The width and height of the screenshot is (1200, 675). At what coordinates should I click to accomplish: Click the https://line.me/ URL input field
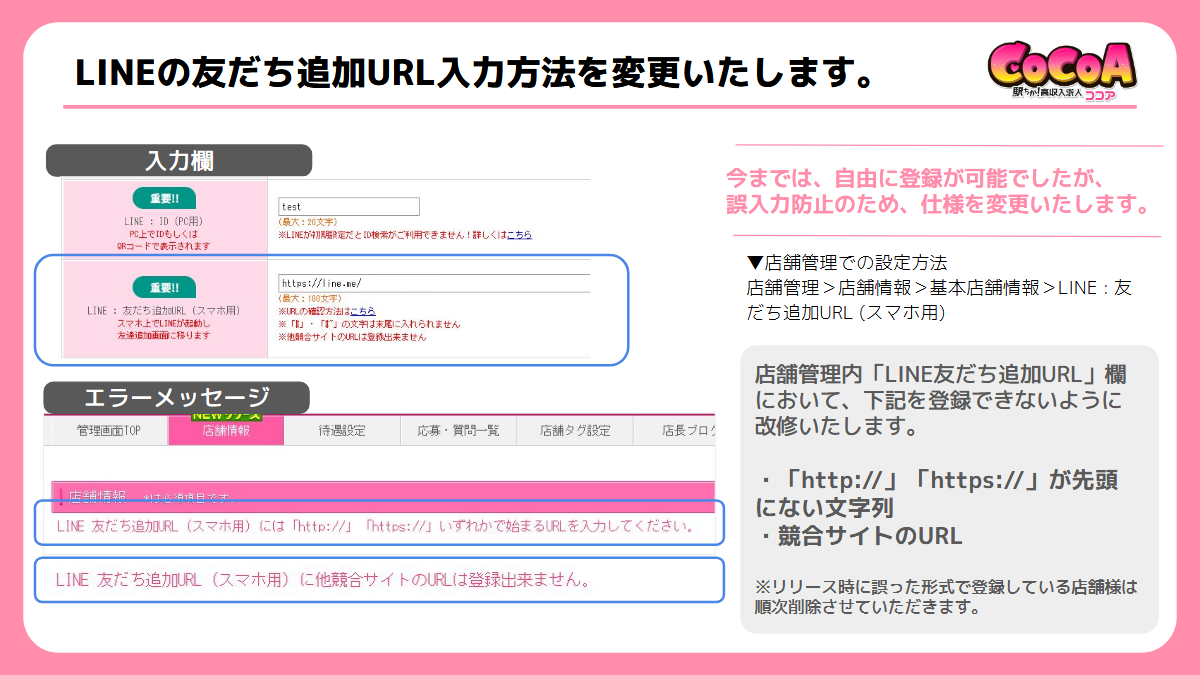coord(433,283)
